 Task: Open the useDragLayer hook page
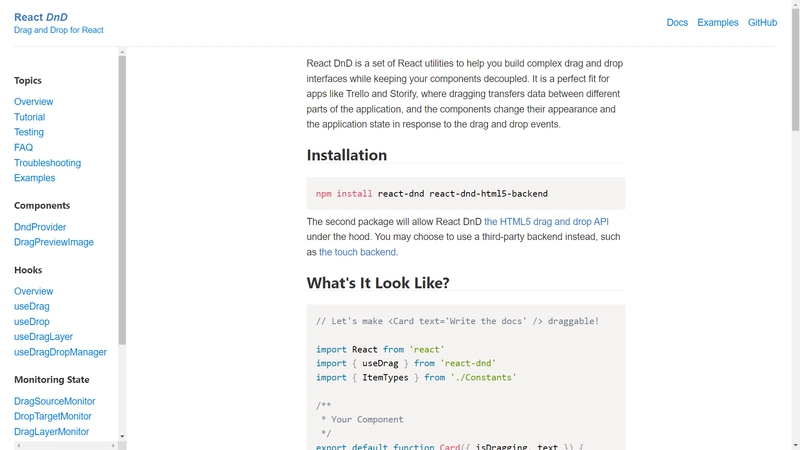point(43,337)
